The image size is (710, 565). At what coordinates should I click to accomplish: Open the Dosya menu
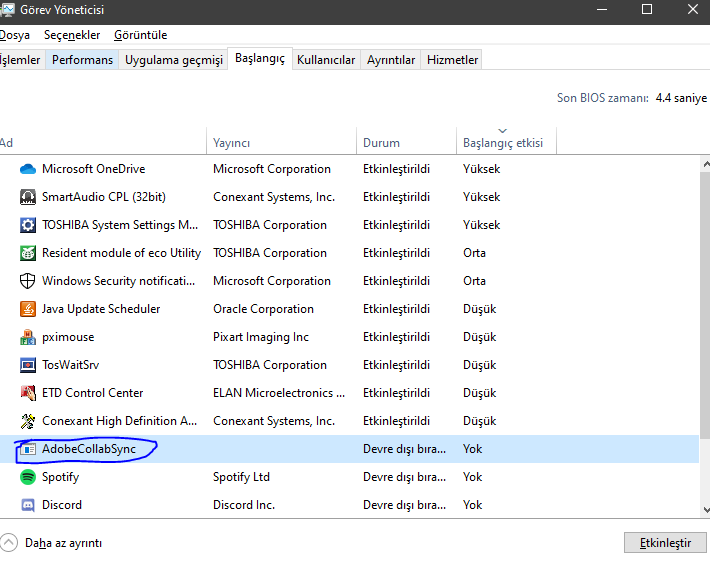[14, 35]
